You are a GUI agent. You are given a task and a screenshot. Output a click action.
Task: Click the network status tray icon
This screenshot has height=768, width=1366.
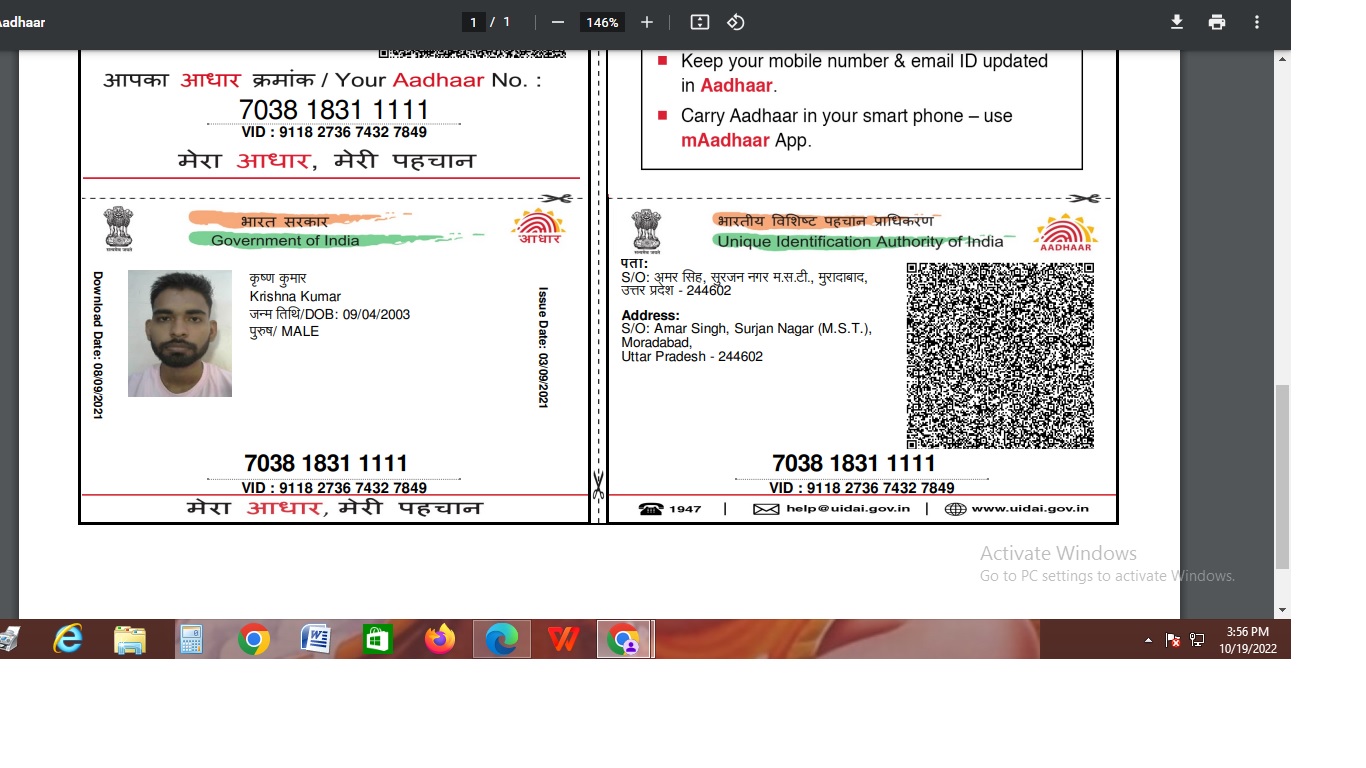pyautogui.click(x=1197, y=640)
